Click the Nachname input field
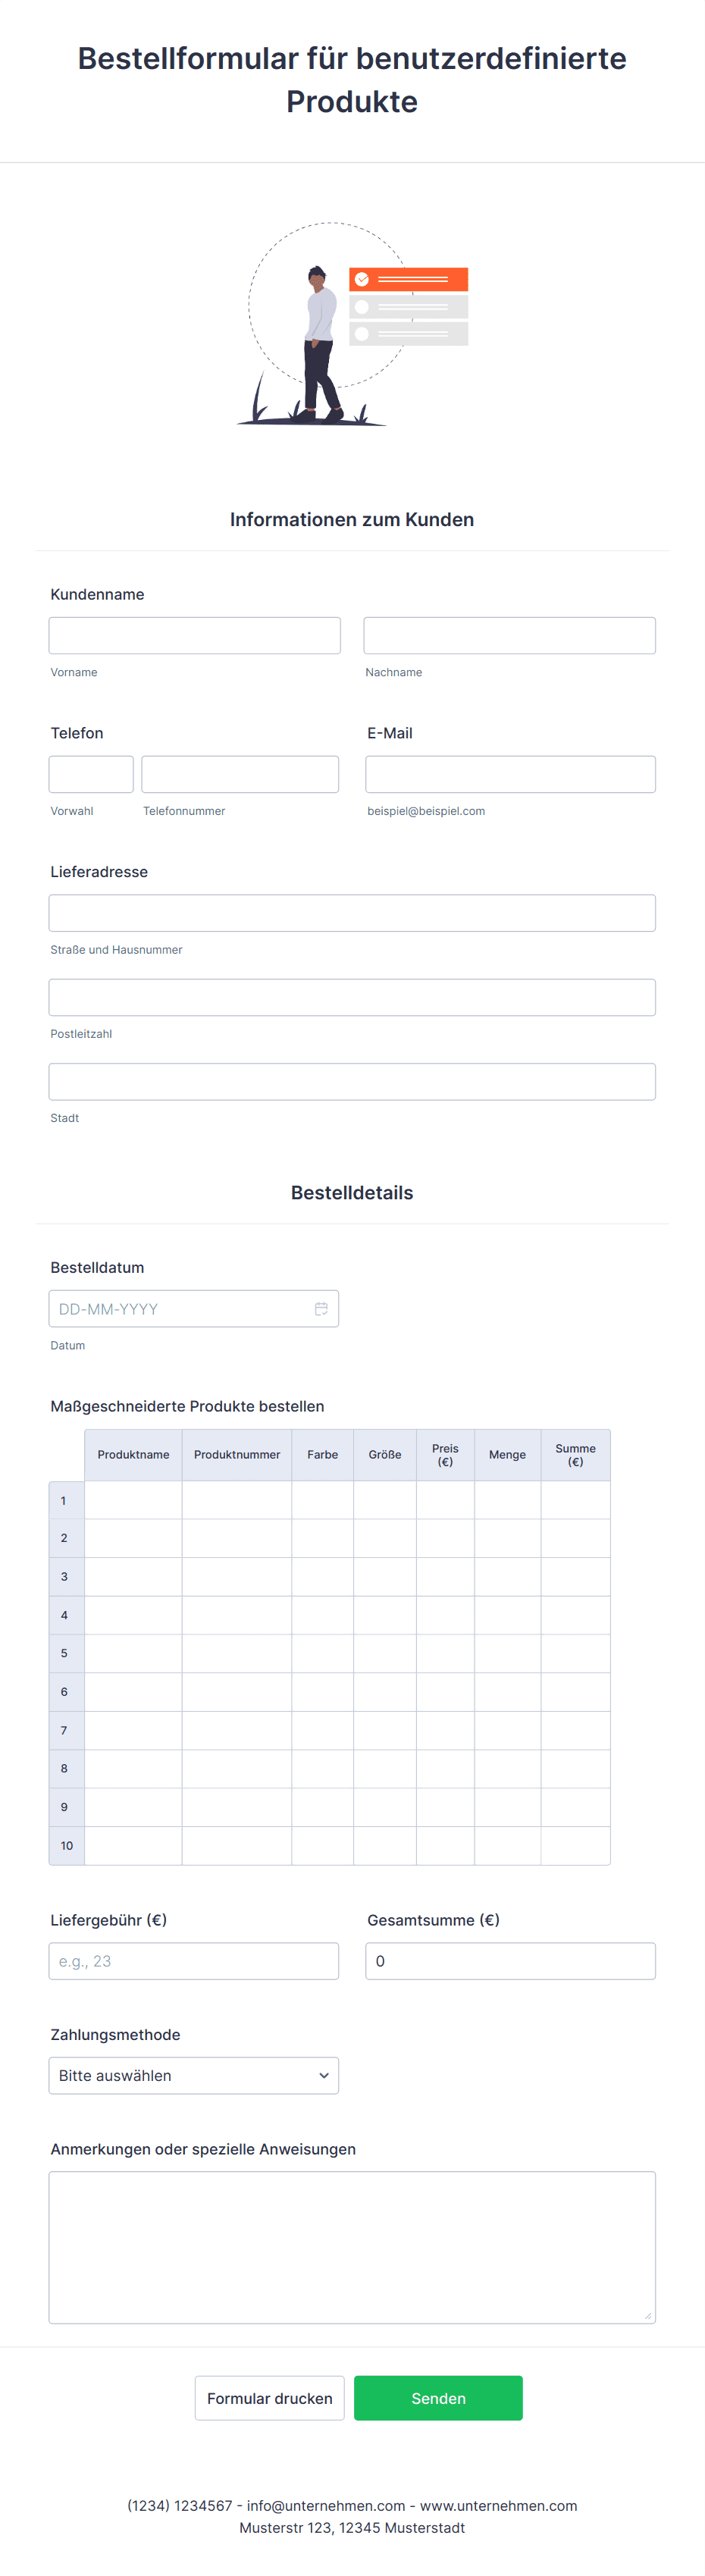 tap(509, 635)
